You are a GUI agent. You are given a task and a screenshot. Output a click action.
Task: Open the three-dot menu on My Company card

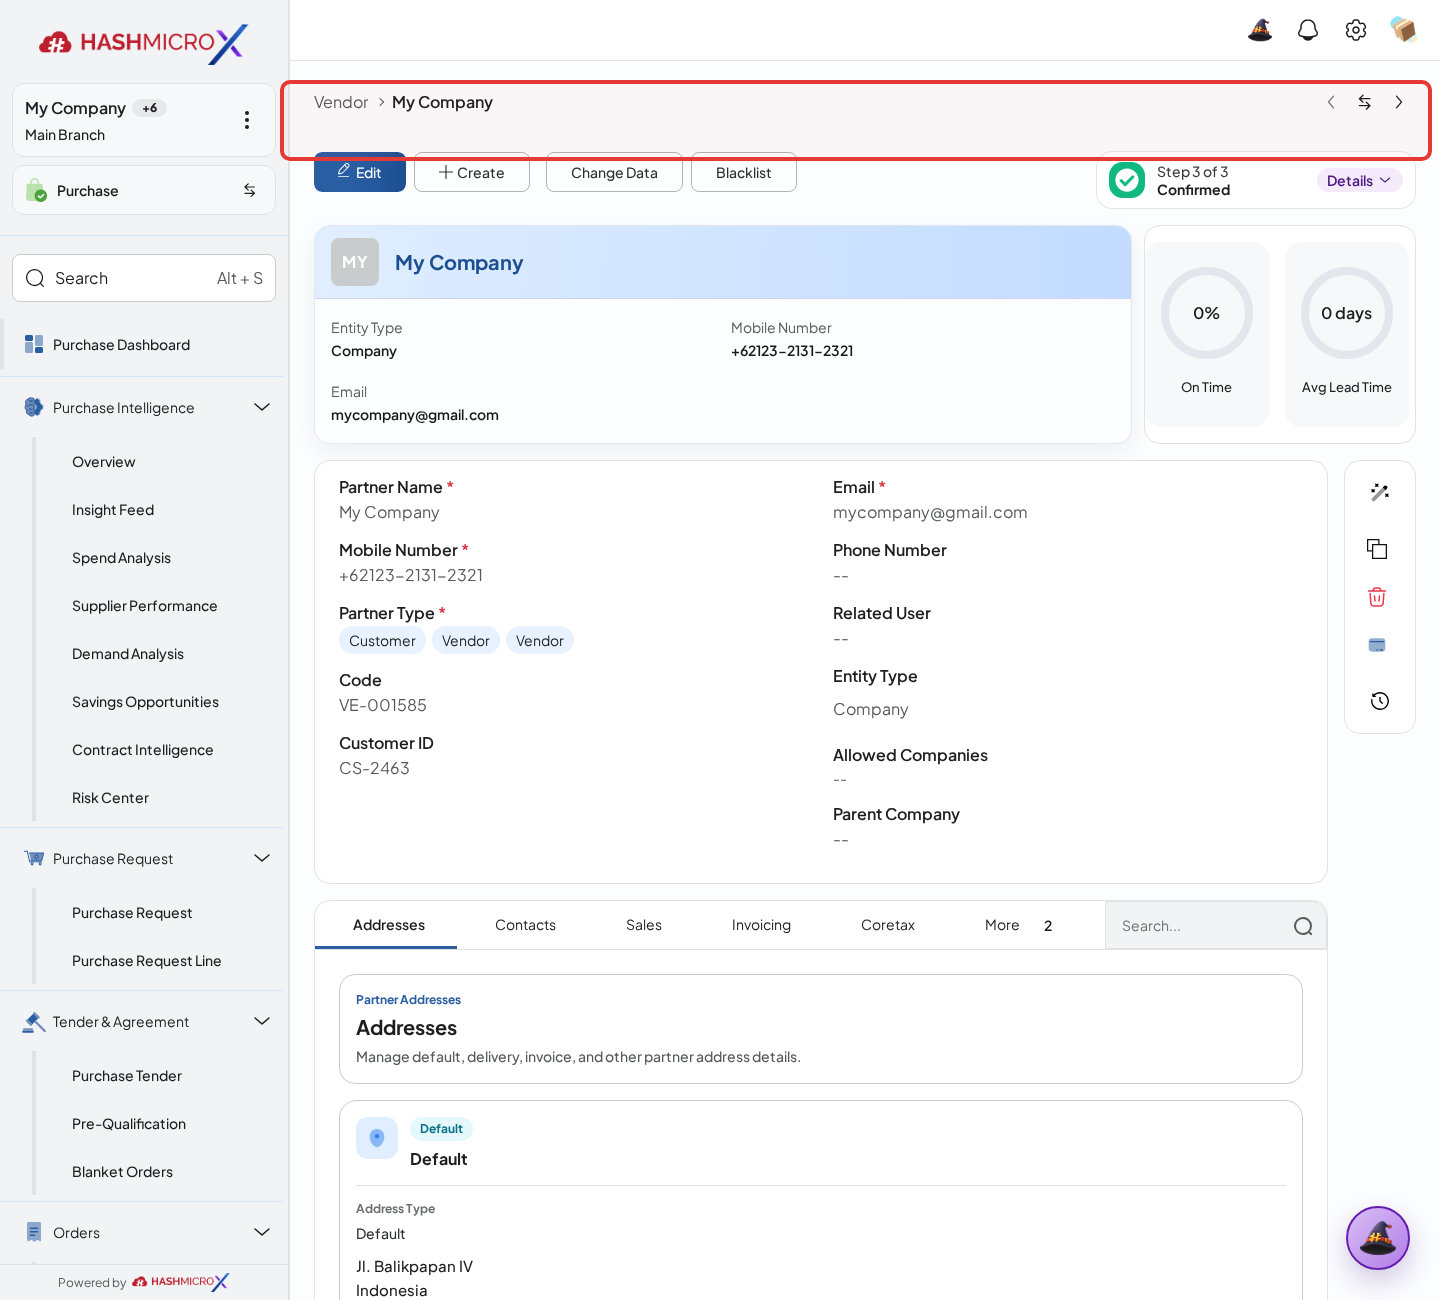tap(247, 120)
